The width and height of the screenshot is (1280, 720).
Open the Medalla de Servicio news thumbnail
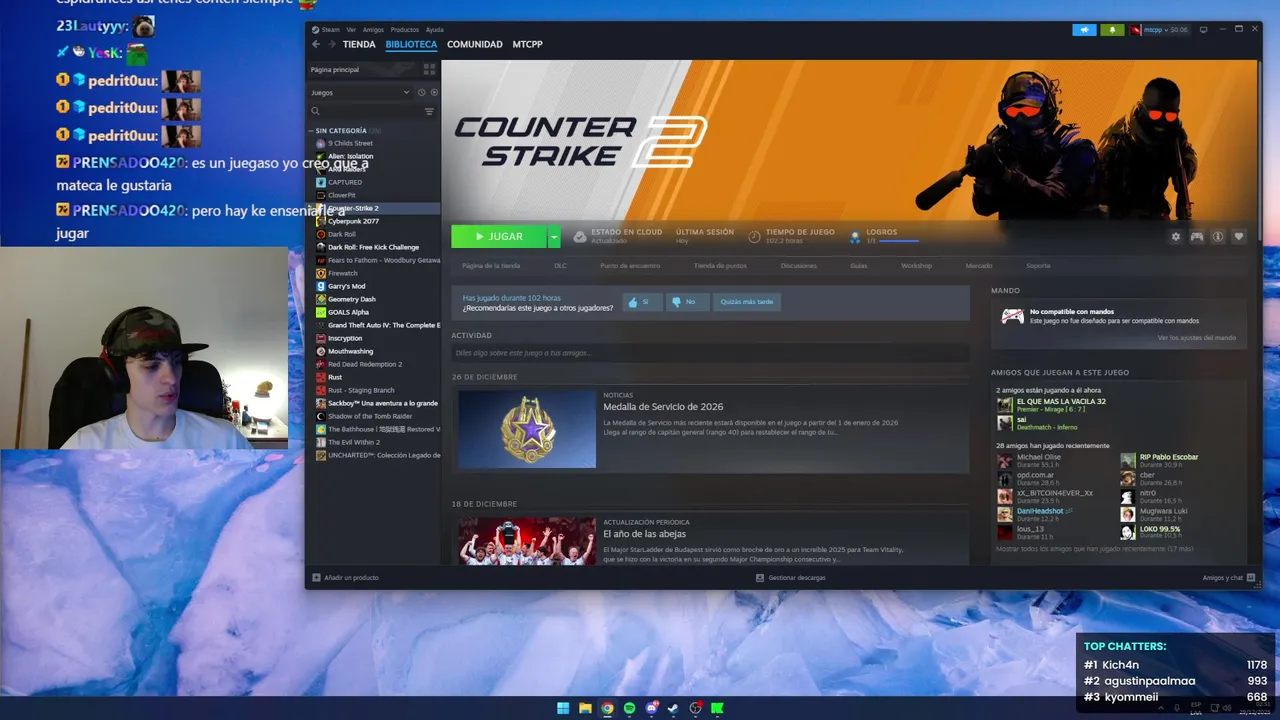[527, 429]
